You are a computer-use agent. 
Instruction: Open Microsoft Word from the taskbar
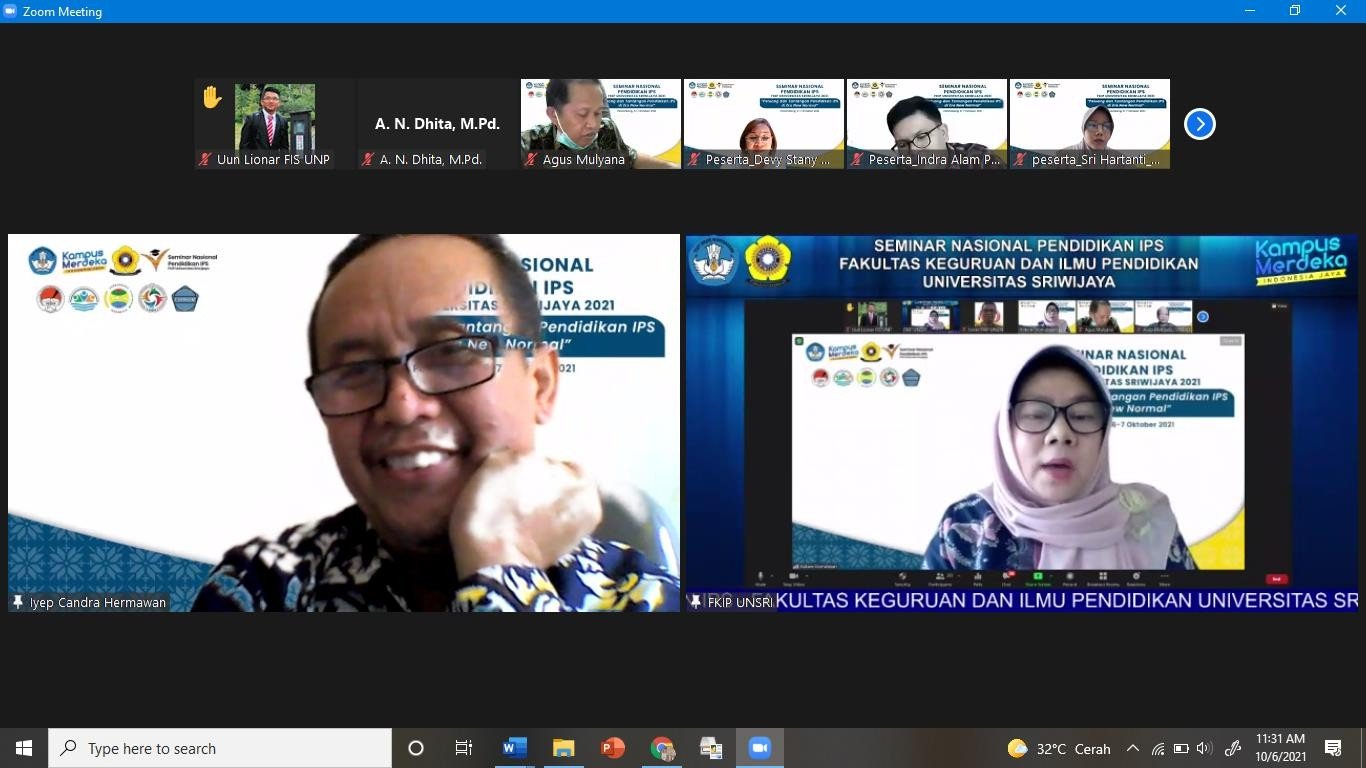pos(514,748)
